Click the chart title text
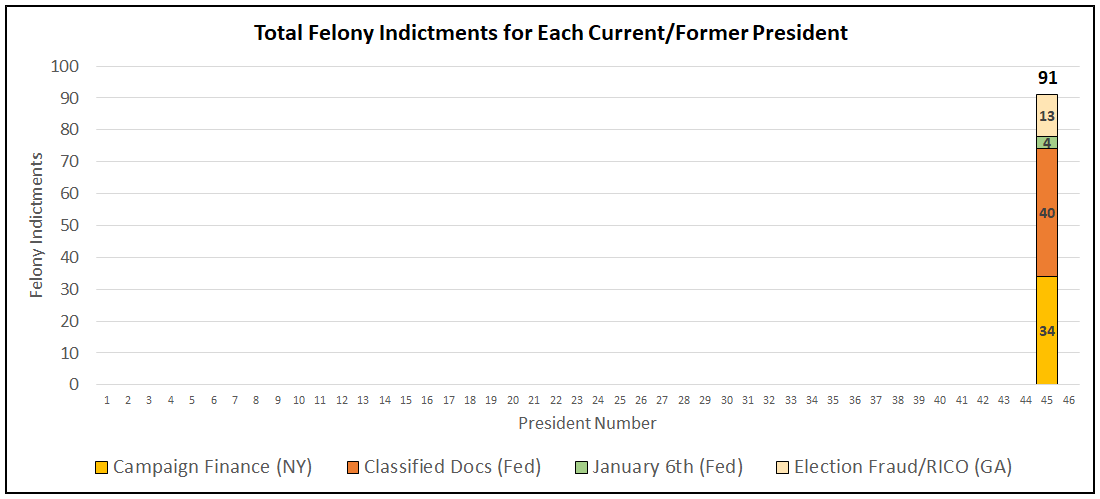Image resolution: width=1100 pixels, height=499 pixels. click(x=550, y=33)
